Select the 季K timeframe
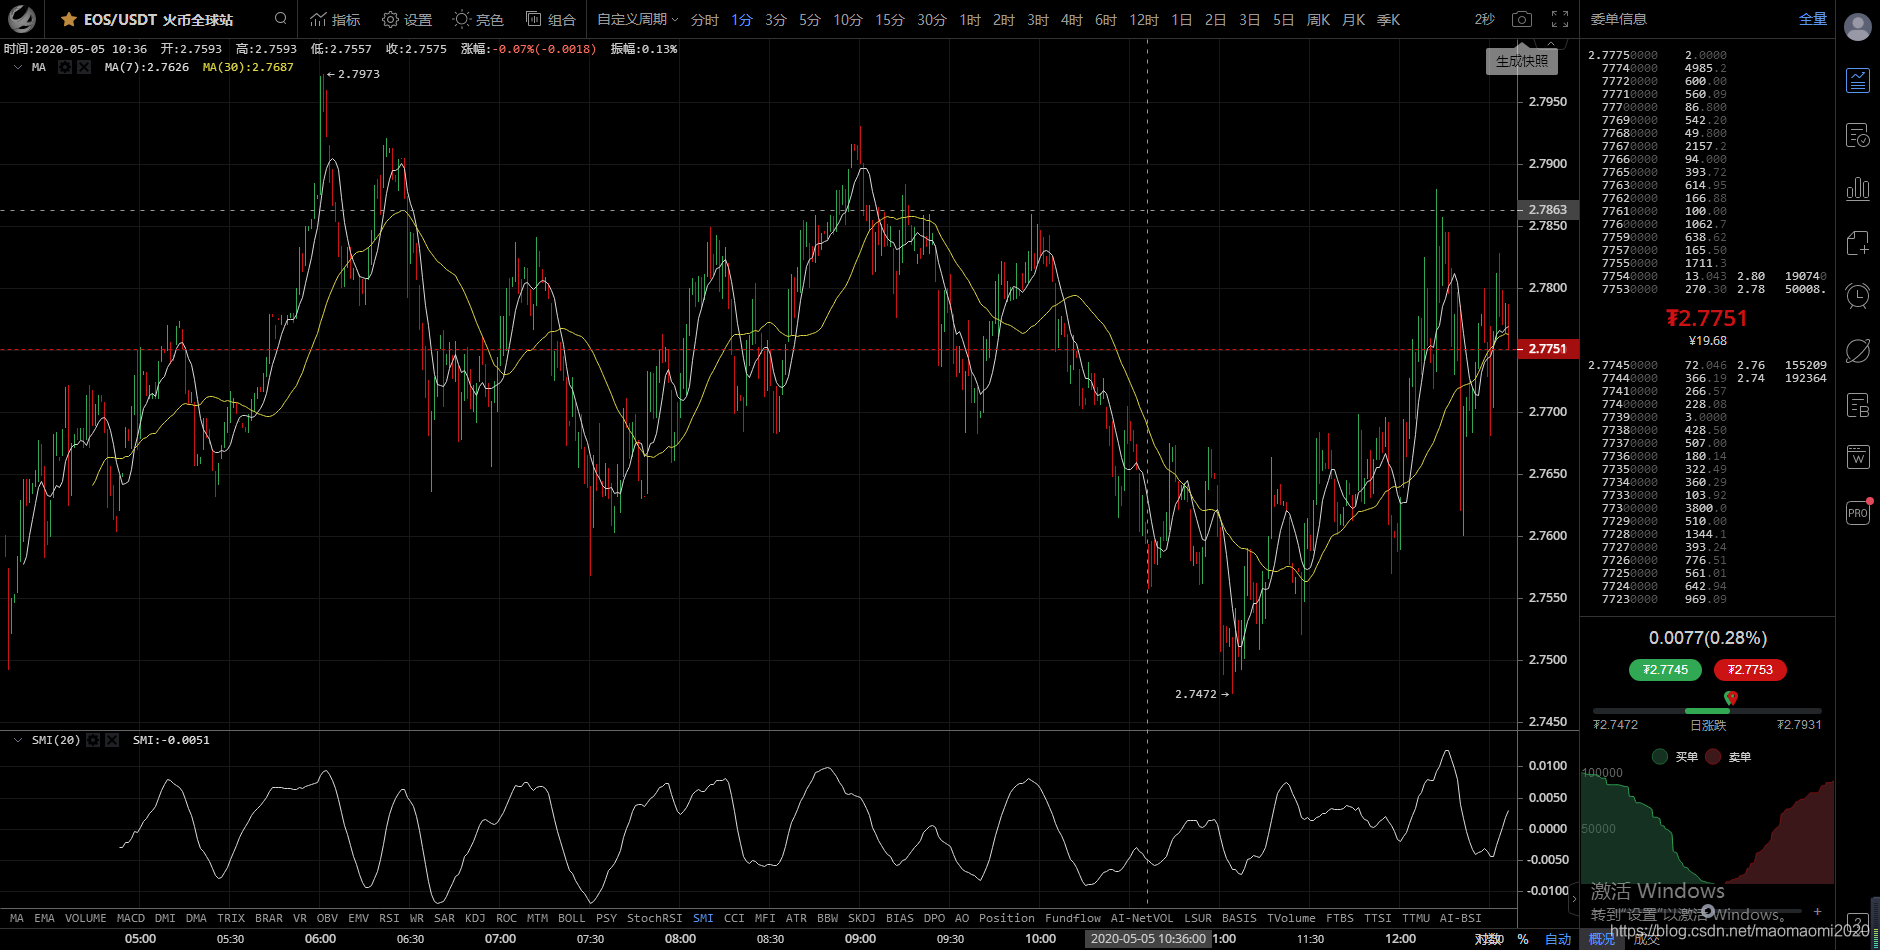Screen dimensions: 1880x950 point(1388,19)
